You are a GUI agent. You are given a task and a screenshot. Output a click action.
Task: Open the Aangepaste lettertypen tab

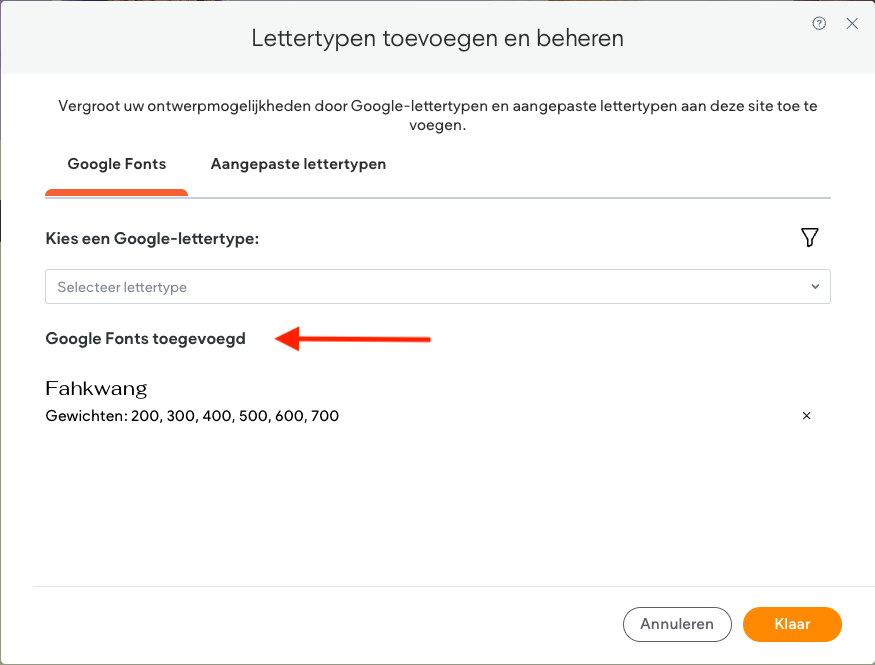pos(298,164)
